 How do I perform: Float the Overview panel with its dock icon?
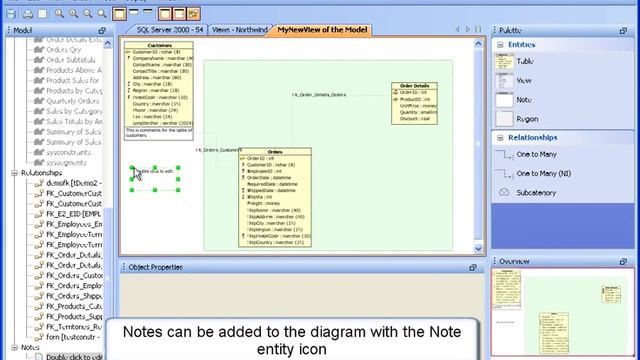click(x=623, y=262)
